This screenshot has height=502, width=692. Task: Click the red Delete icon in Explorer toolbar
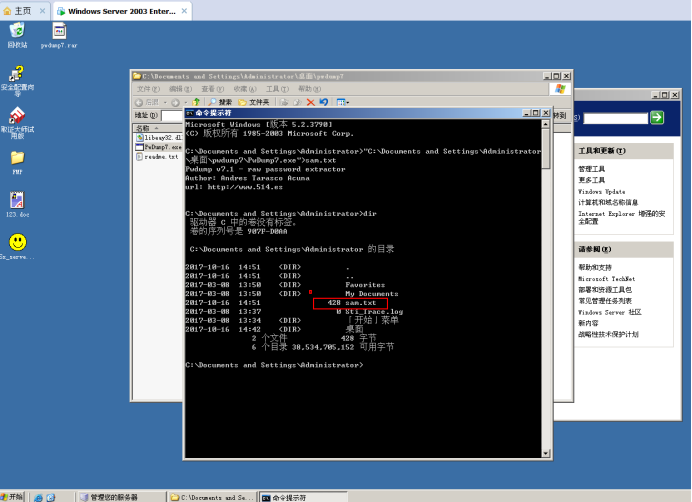(x=311, y=102)
